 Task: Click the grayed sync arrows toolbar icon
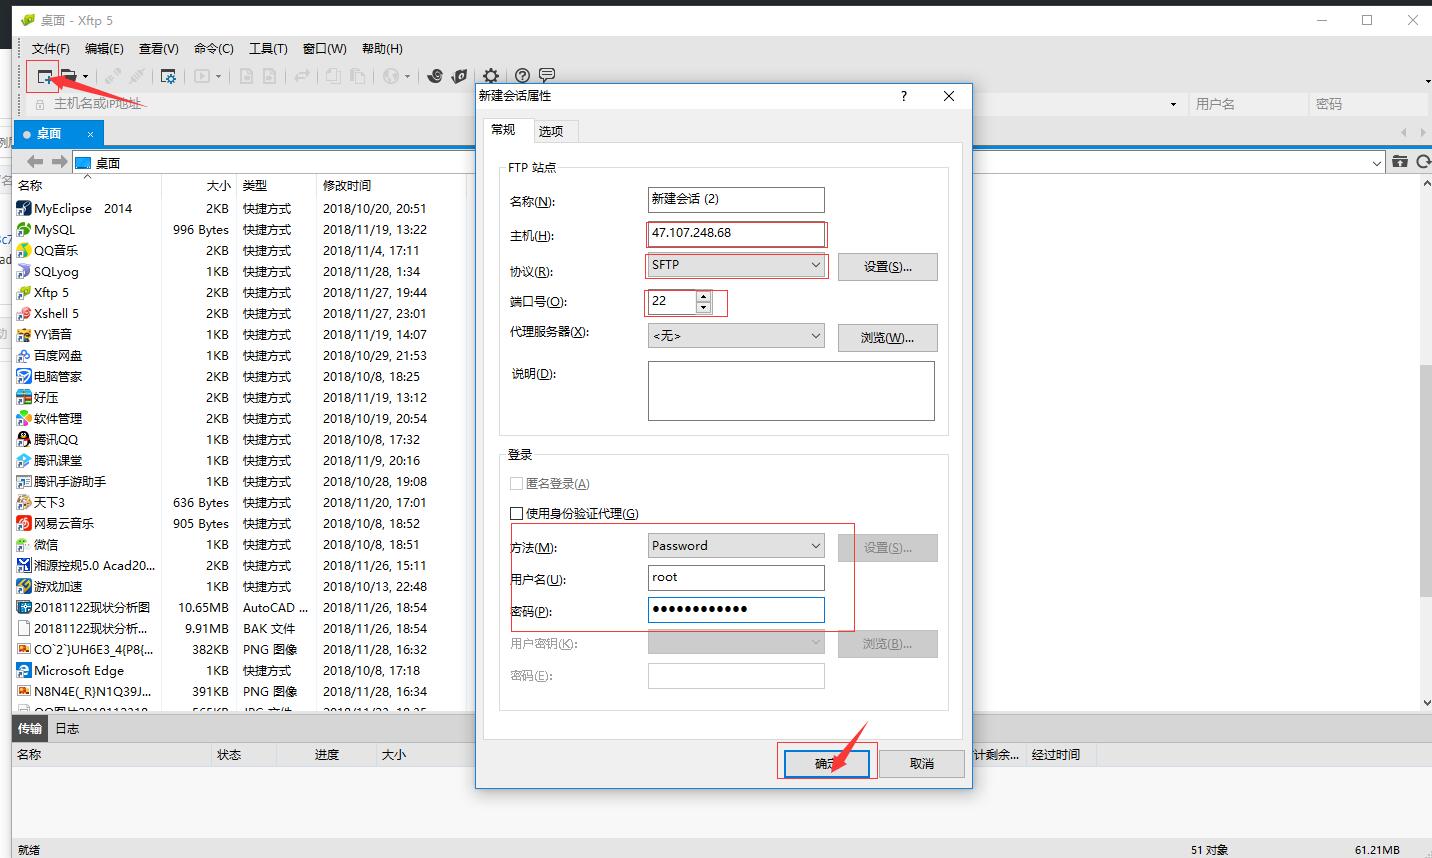pyautogui.click(x=300, y=76)
